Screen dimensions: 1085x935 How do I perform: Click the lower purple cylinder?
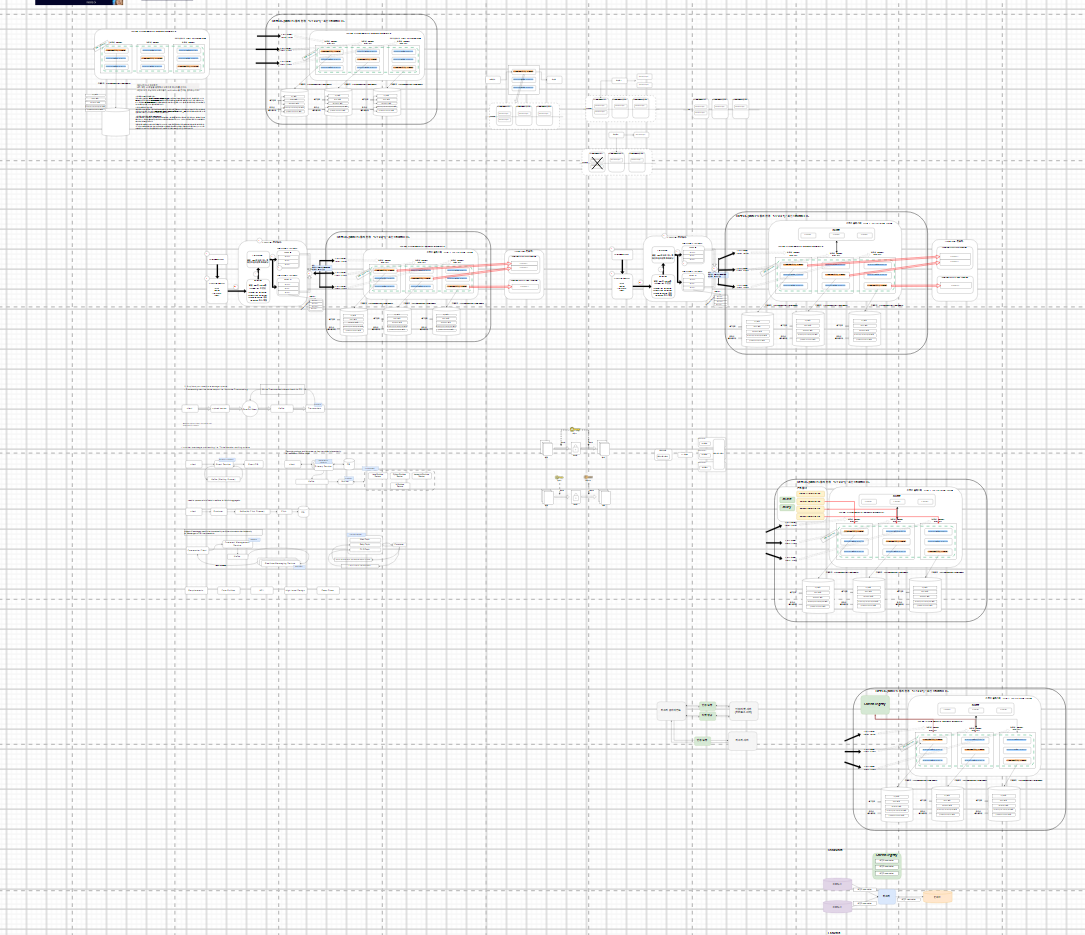pyautogui.click(x=837, y=907)
